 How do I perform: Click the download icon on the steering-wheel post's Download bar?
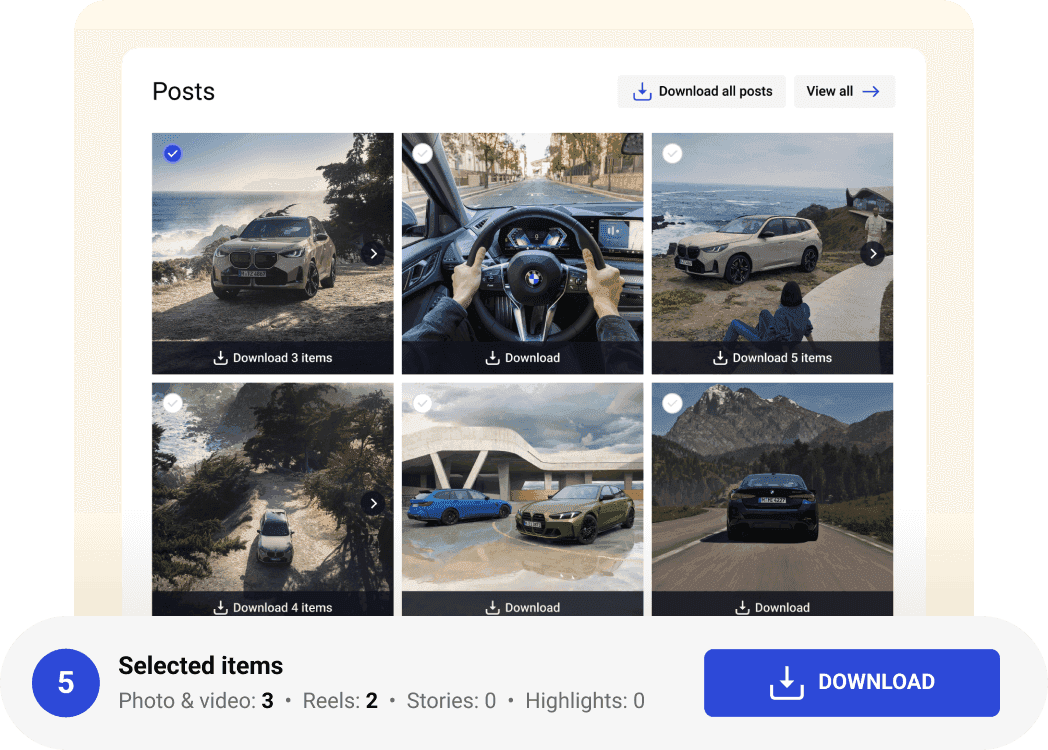pos(493,357)
